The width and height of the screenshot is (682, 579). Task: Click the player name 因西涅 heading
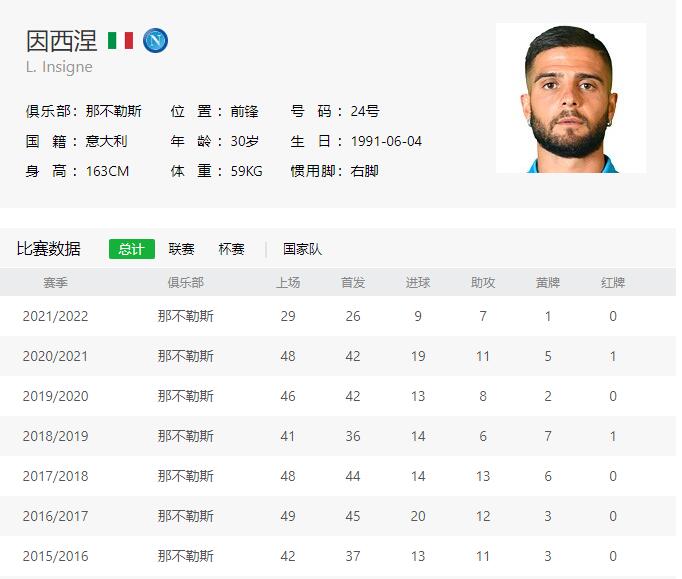tap(61, 41)
